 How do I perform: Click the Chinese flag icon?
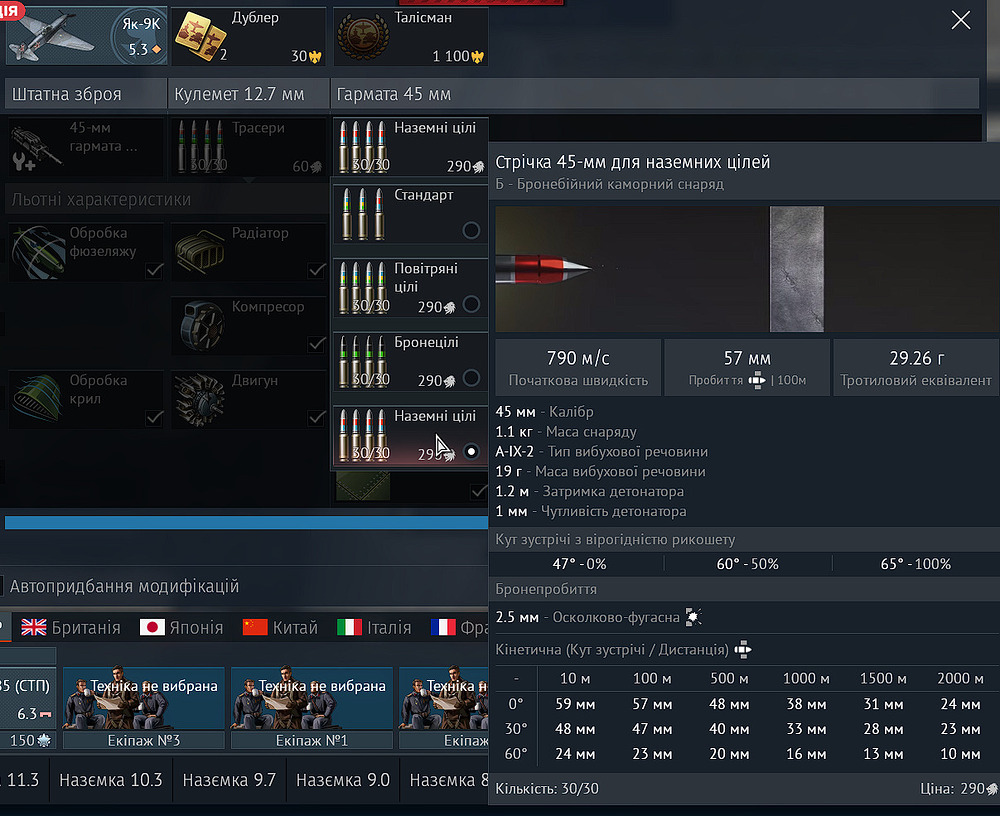click(x=255, y=627)
